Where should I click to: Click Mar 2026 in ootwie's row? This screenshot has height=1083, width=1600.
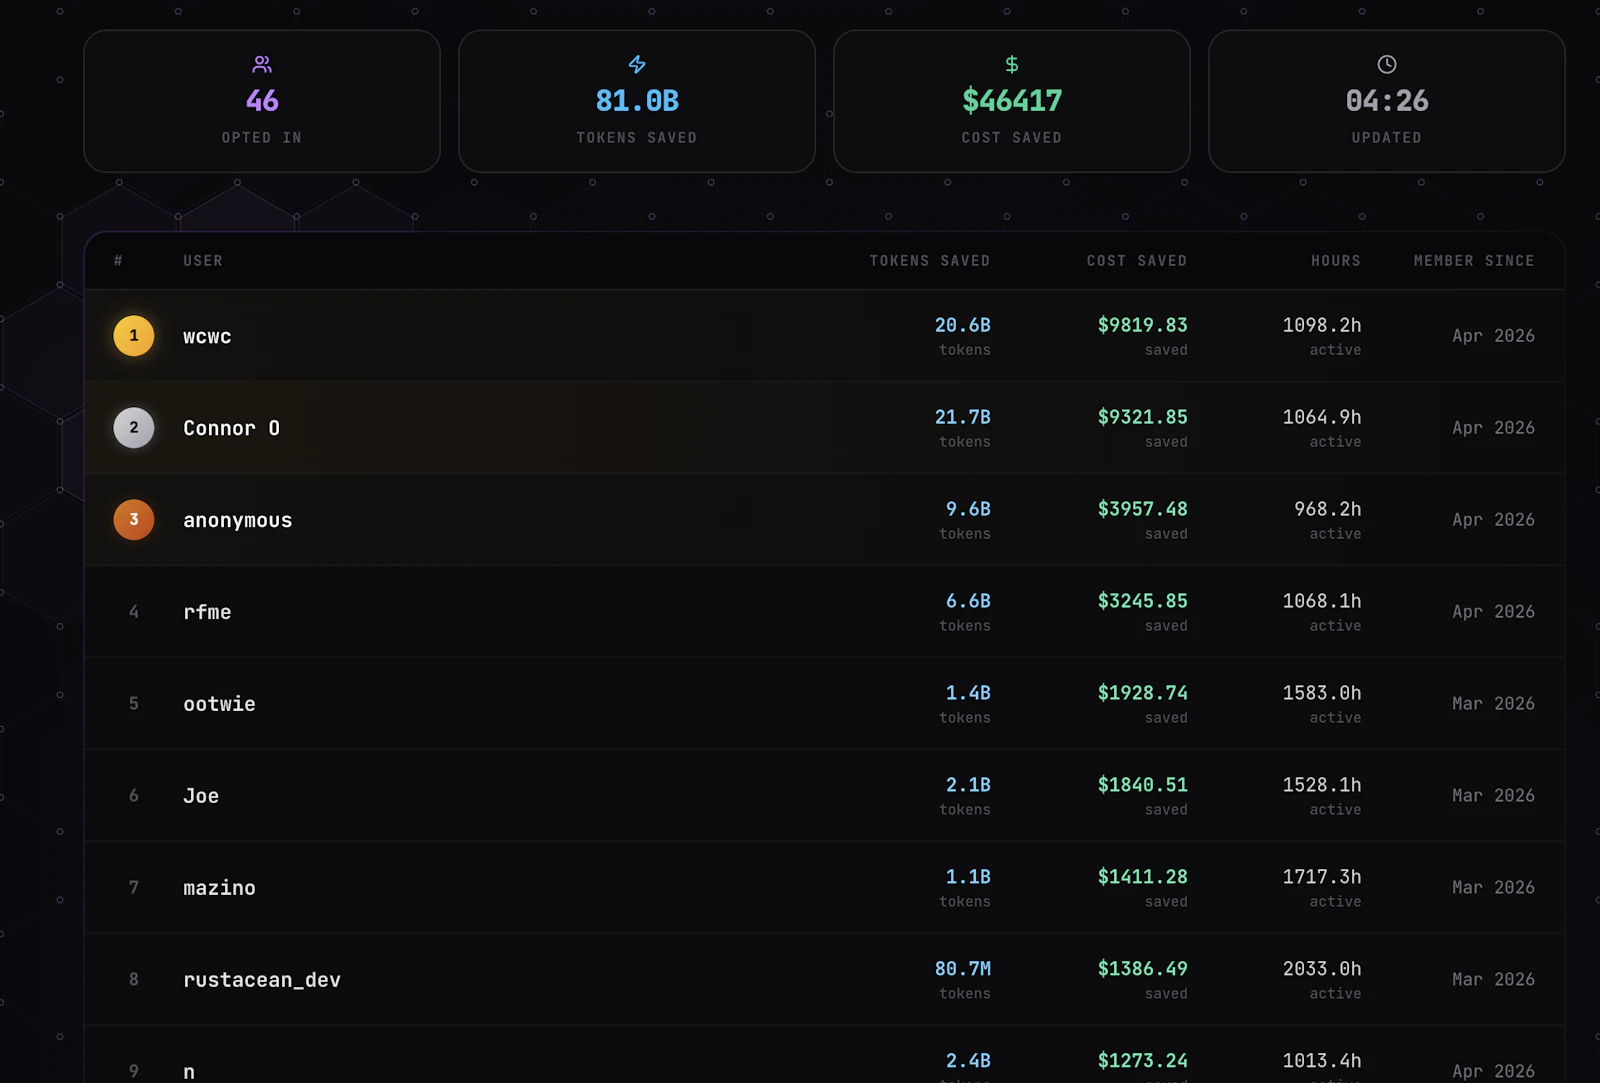1494,704
